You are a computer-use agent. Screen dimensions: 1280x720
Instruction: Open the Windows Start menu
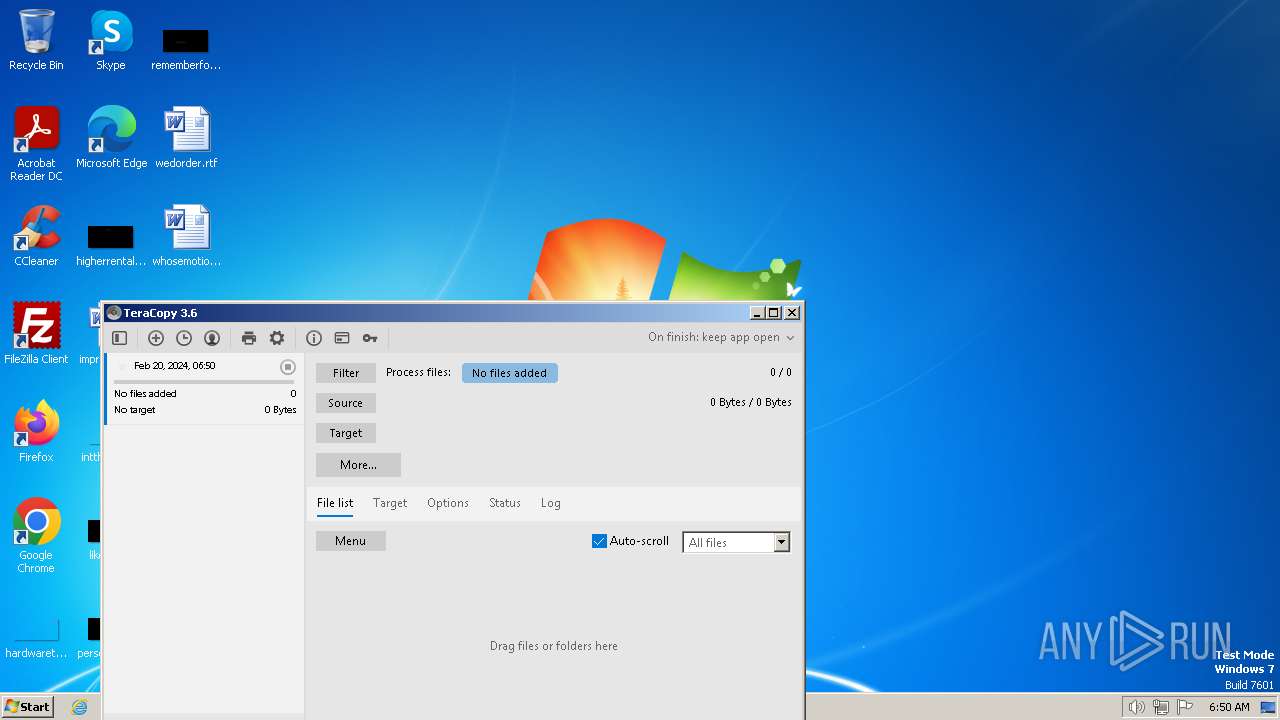[28, 706]
